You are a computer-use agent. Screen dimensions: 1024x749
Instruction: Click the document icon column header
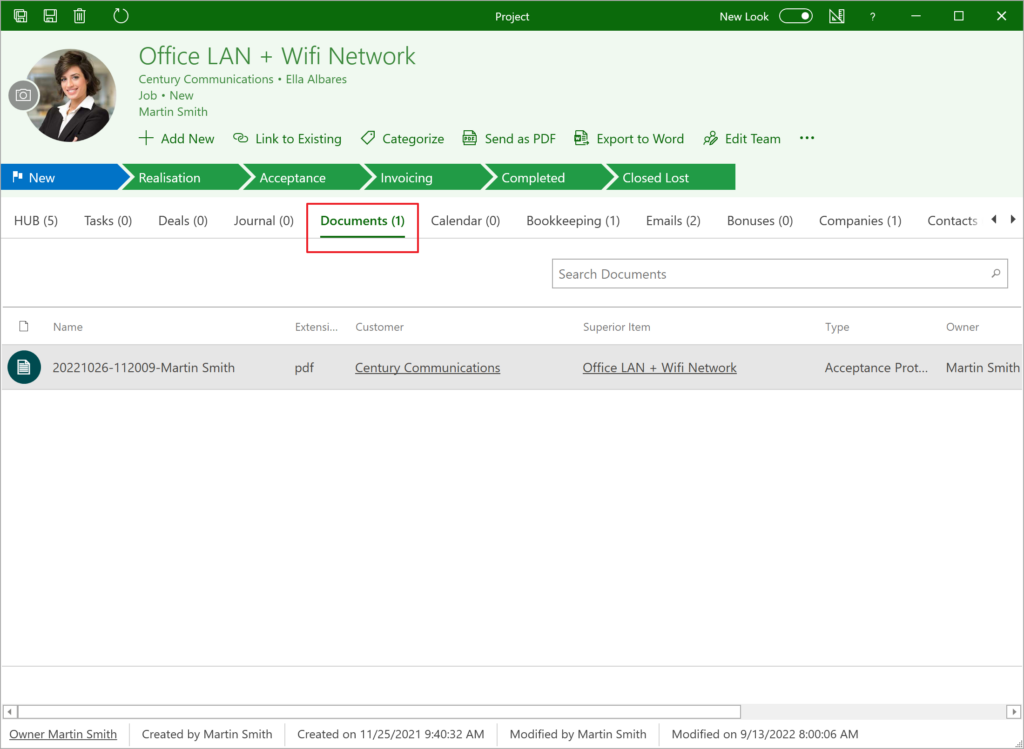pos(24,327)
